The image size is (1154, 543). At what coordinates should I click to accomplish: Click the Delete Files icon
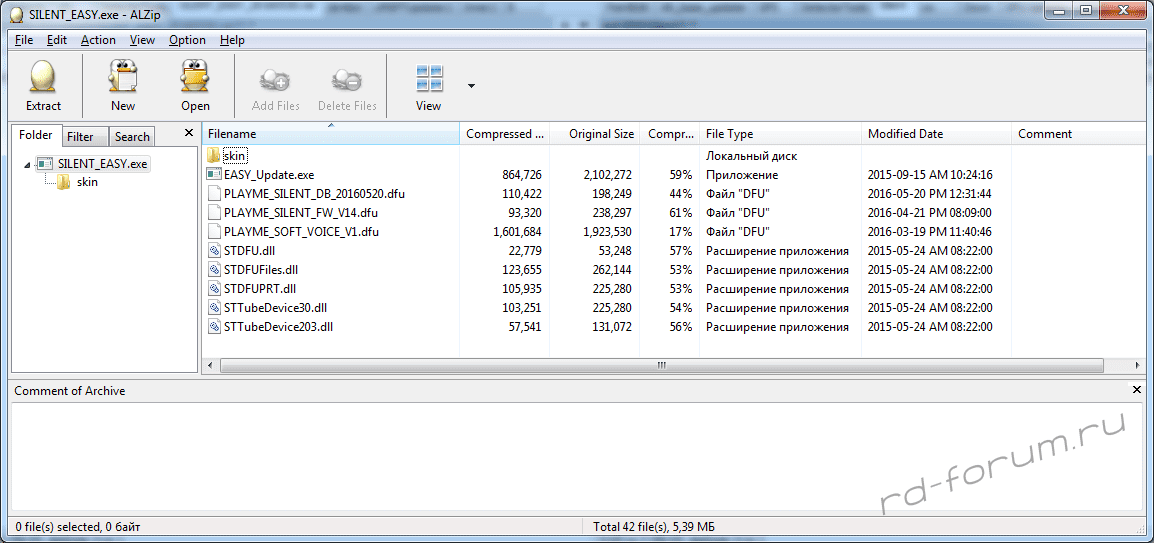click(x=347, y=78)
